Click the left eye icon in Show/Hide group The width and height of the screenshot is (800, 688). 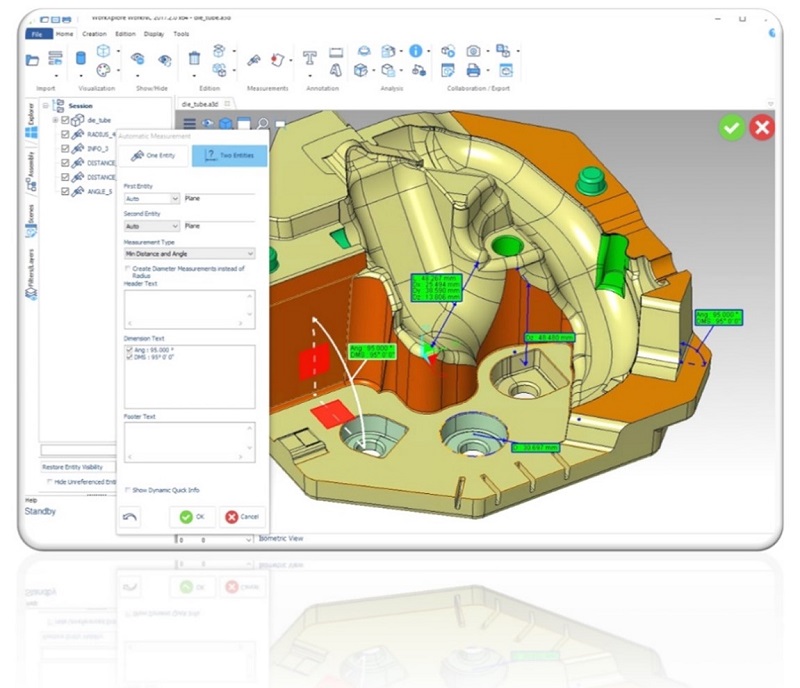coord(137,59)
